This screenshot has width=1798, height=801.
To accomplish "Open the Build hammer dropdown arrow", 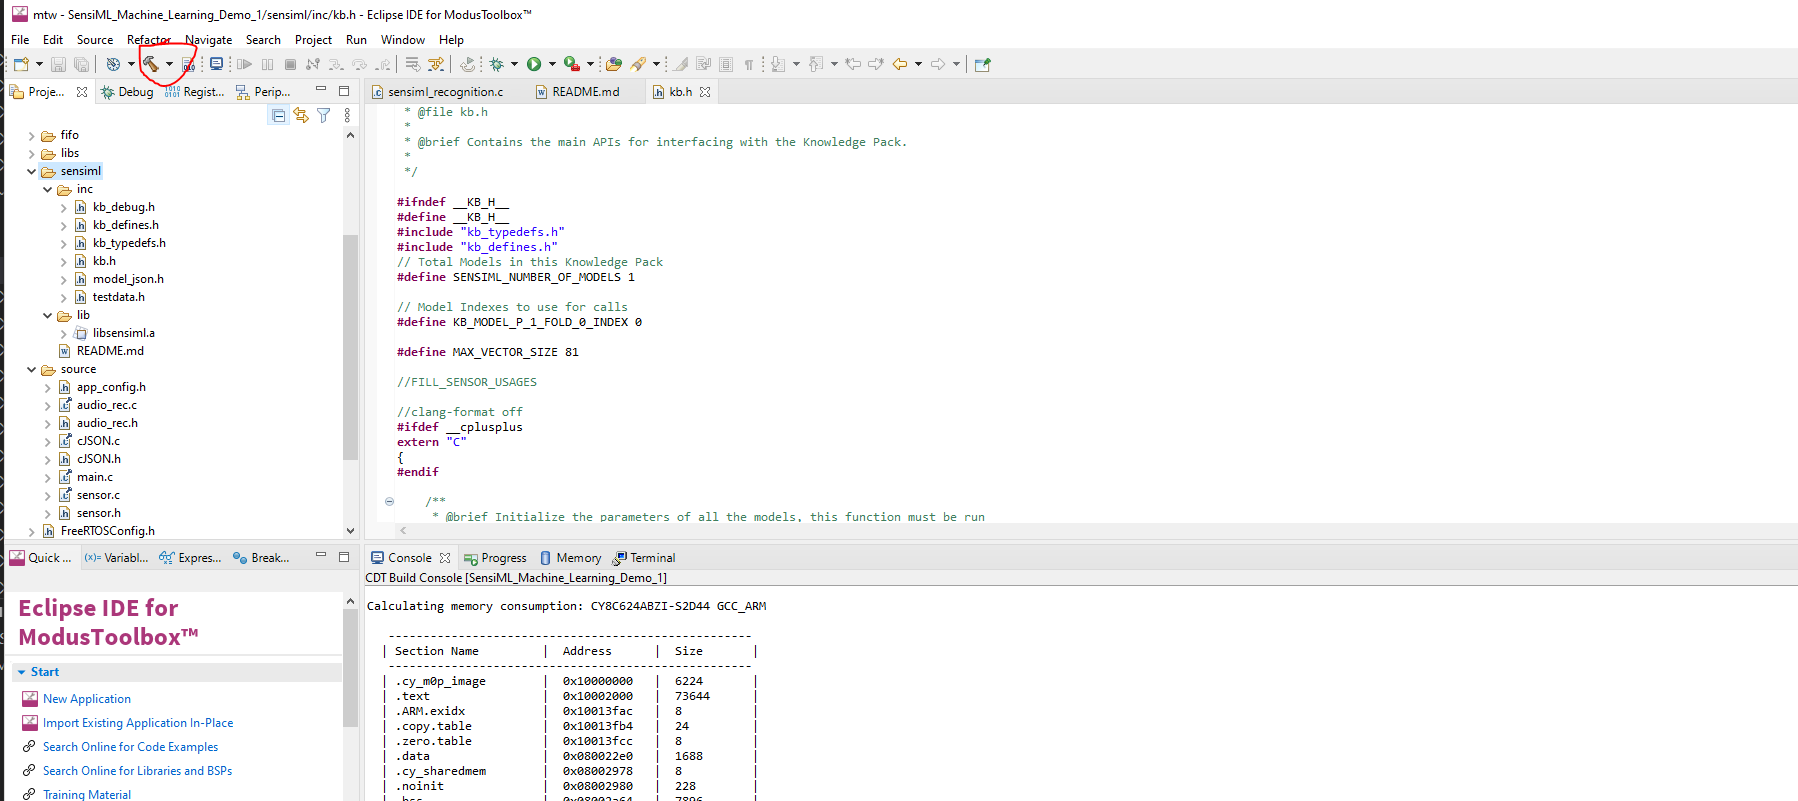I will (169, 64).
